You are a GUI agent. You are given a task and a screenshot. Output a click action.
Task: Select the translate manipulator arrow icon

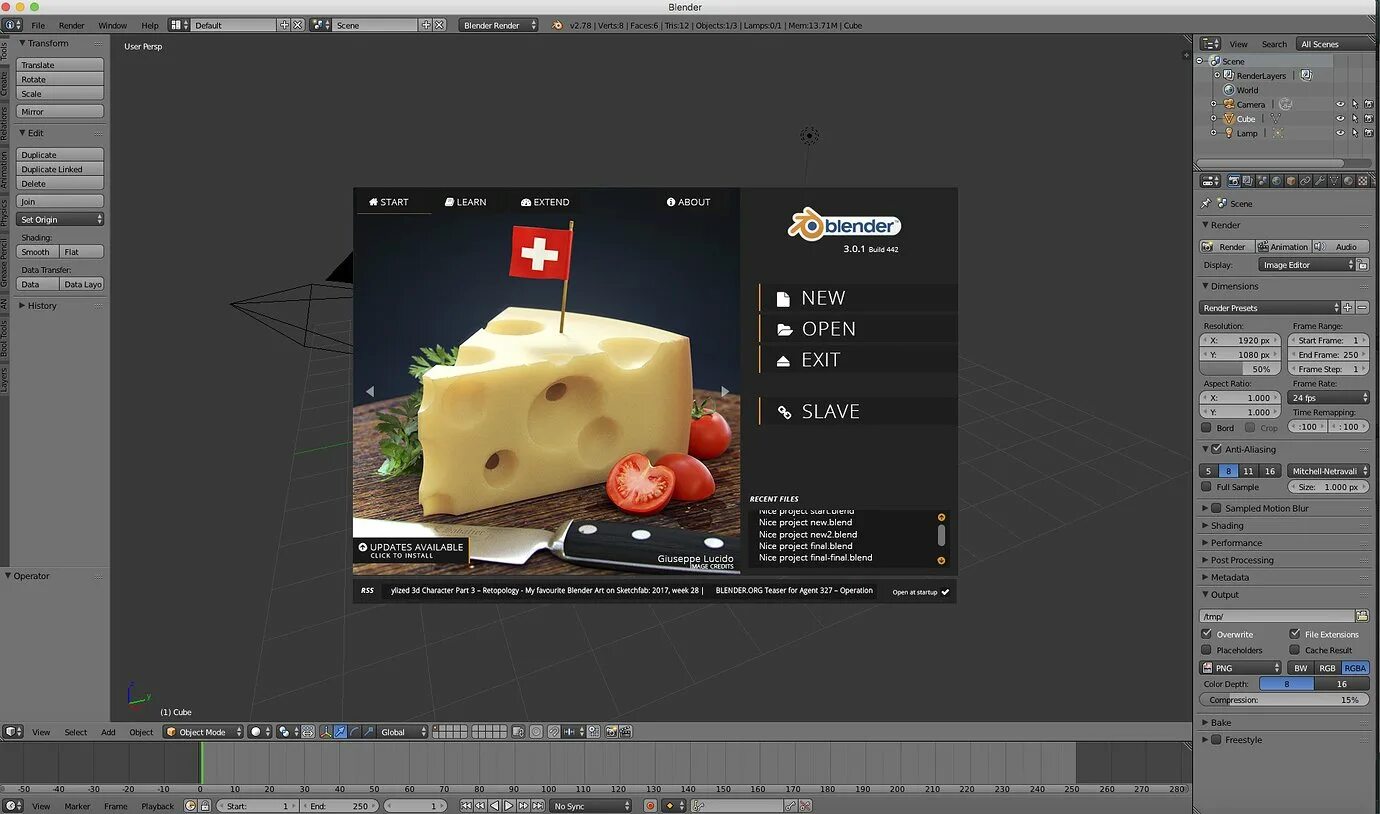340,732
